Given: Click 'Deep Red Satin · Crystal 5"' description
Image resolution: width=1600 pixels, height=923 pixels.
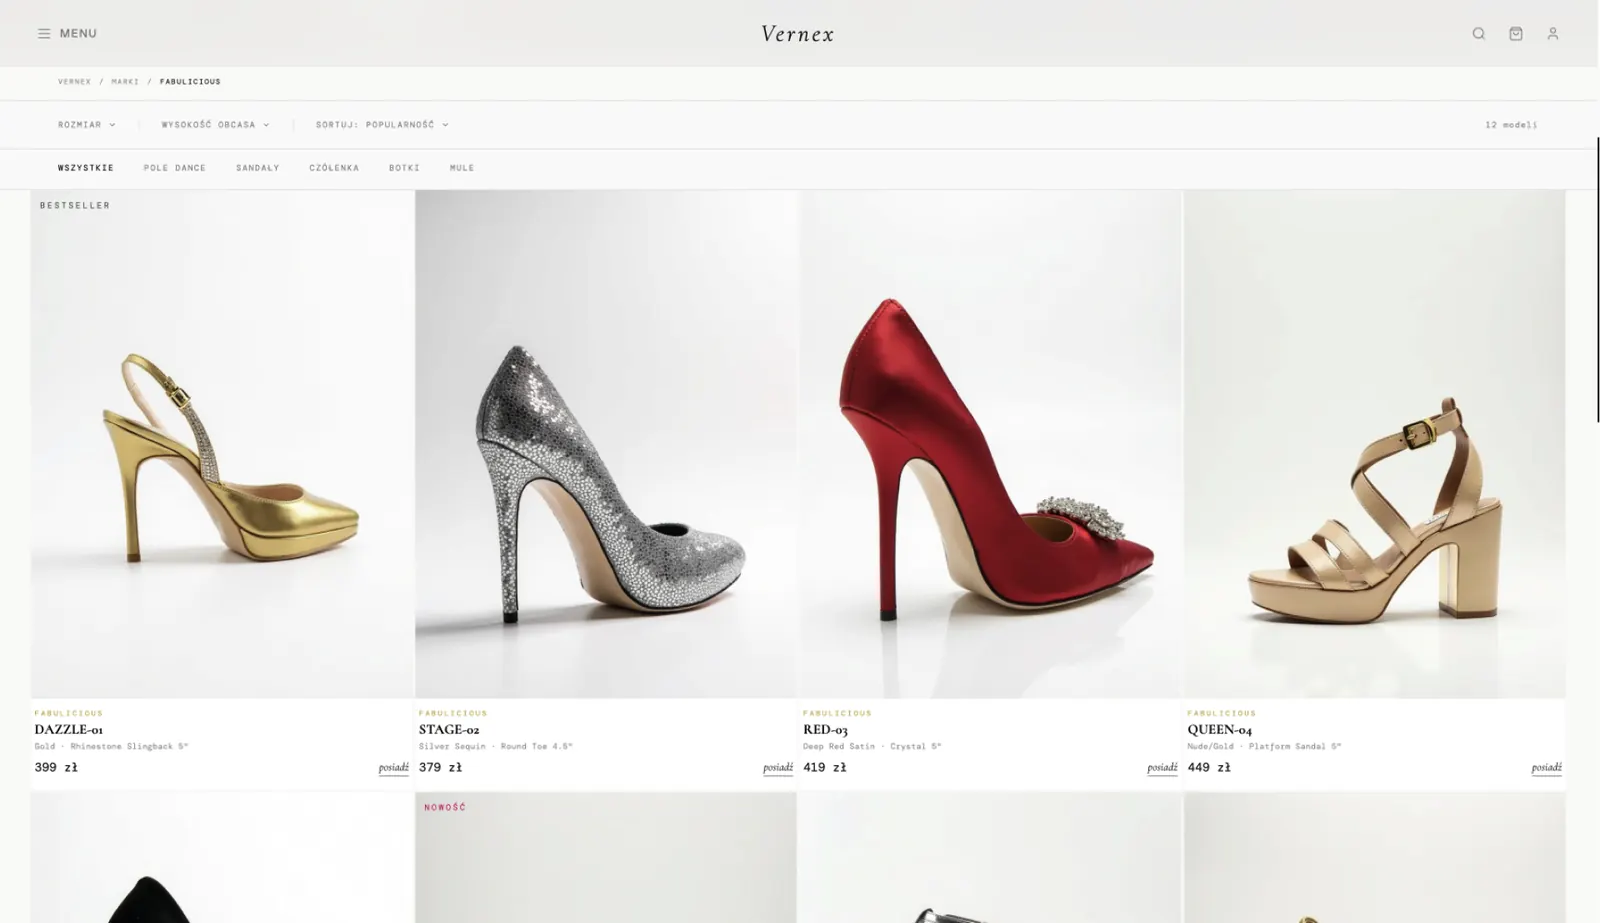Looking at the screenshot, I should click(872, 746).
